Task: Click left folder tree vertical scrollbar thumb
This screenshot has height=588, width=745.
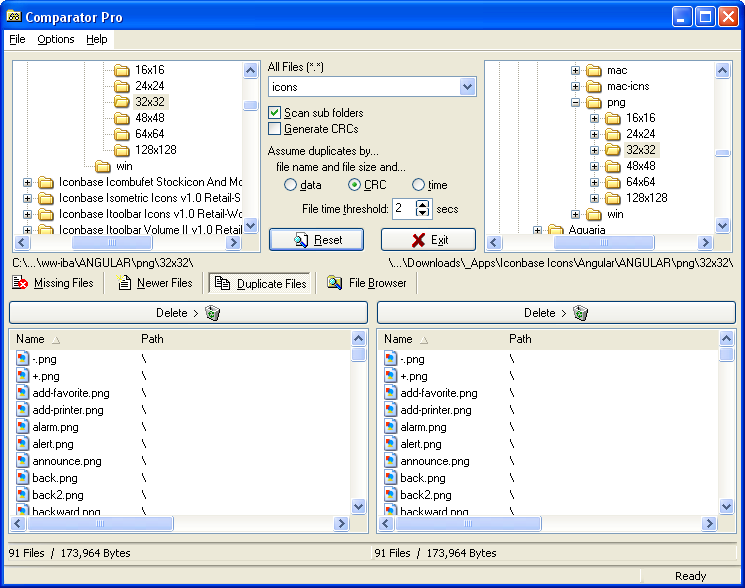Action: (250, 105)
